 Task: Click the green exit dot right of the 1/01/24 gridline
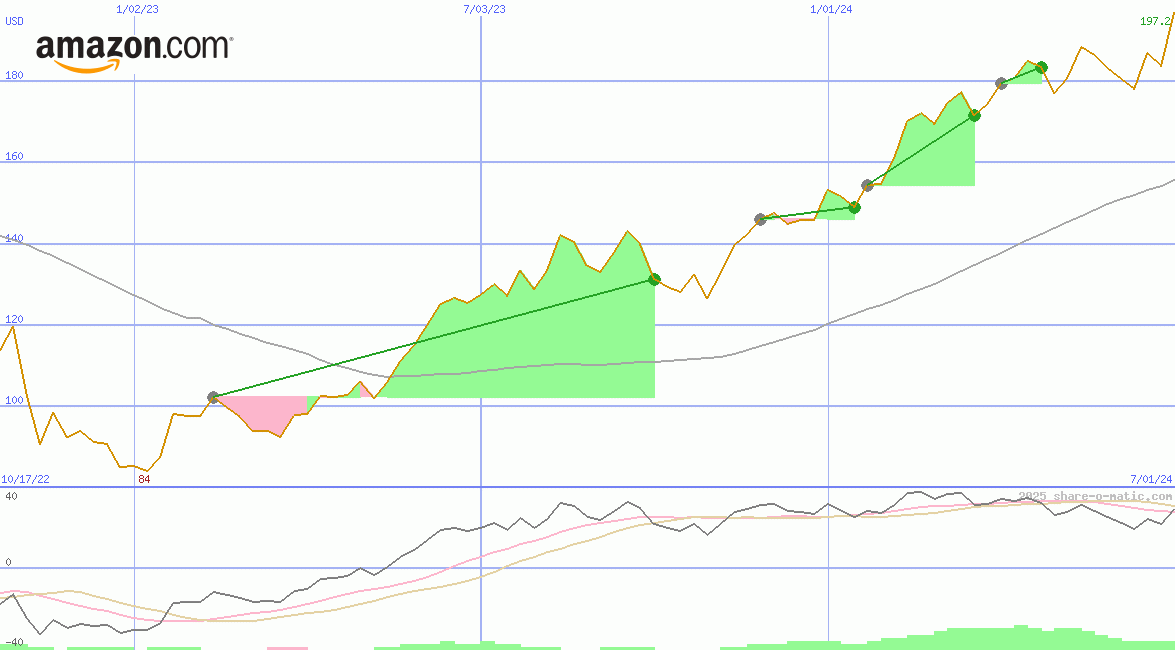tap(854, 208)
